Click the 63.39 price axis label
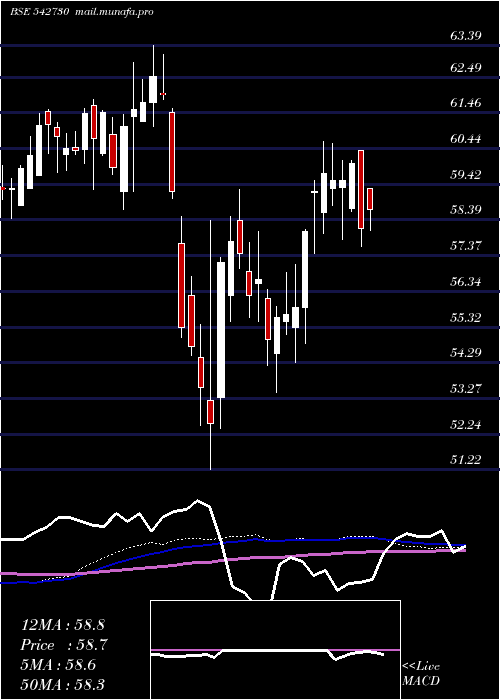500x700 pixels. [466, 35]
